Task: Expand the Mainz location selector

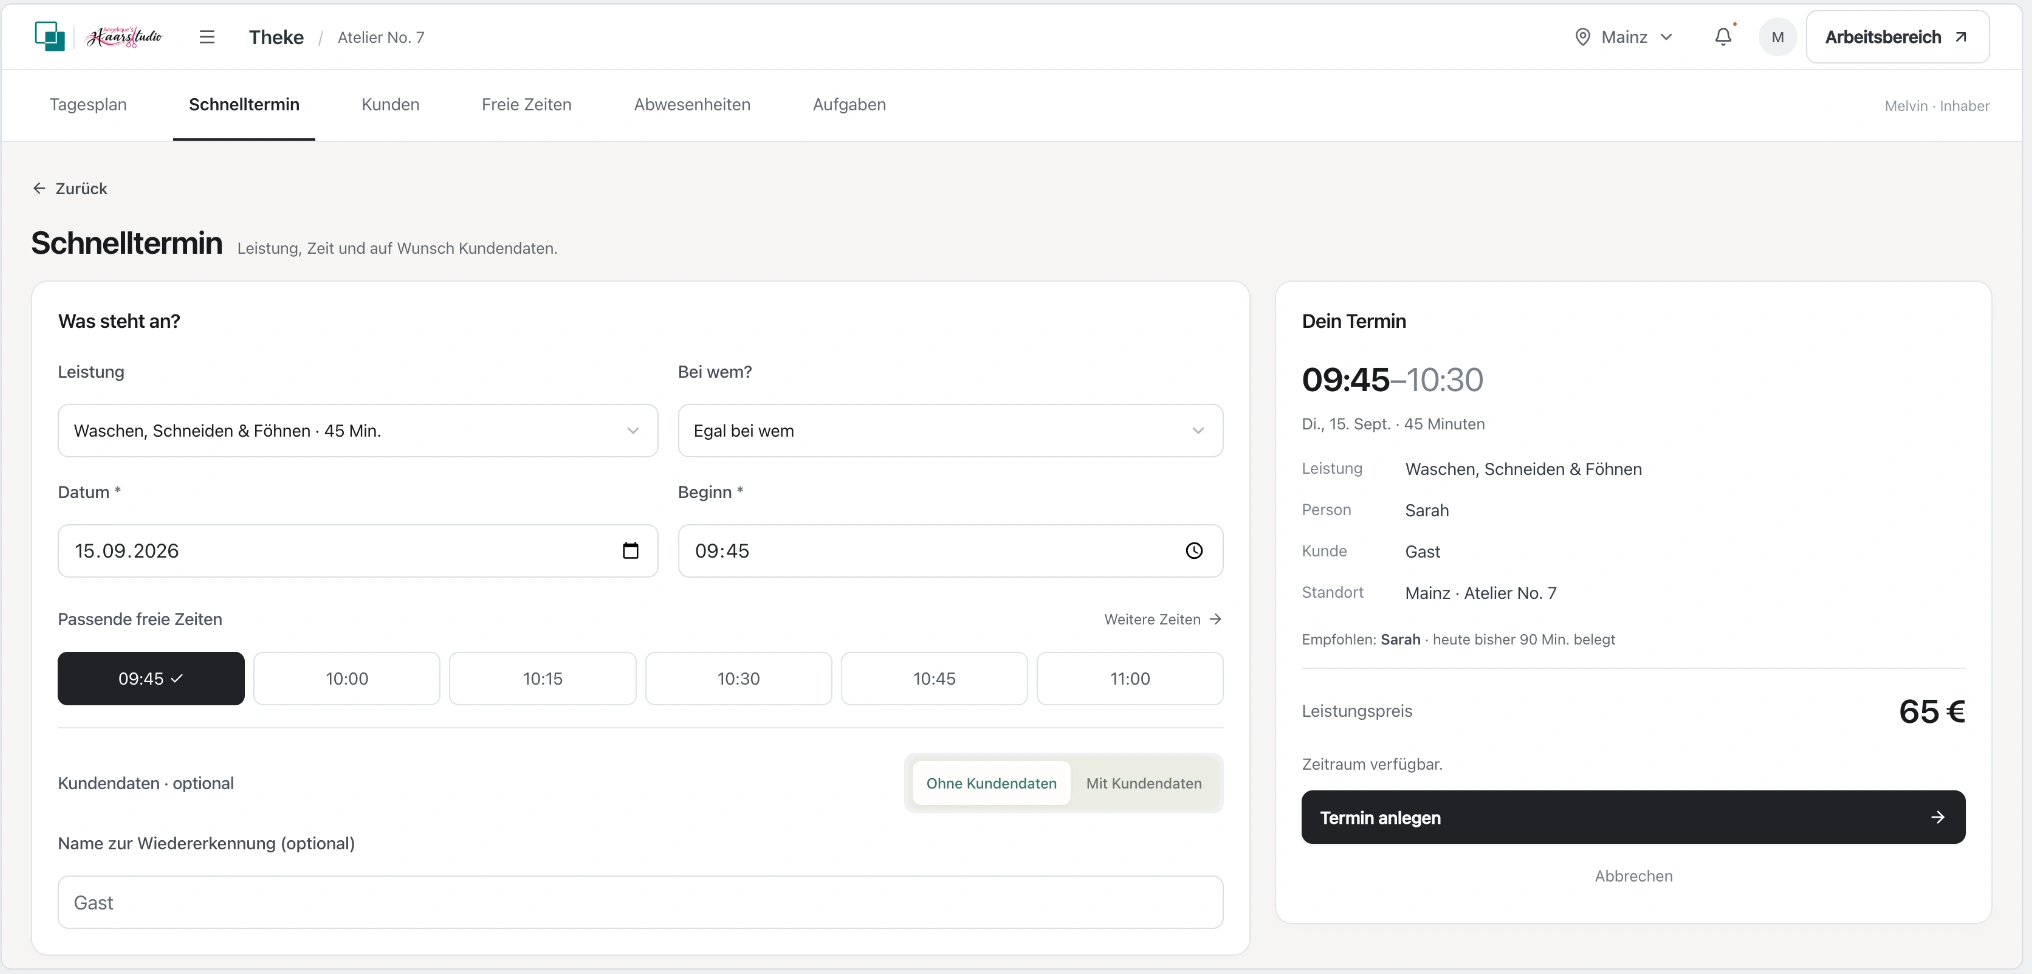Action: pyautogui.click(x=1624, y=37)
